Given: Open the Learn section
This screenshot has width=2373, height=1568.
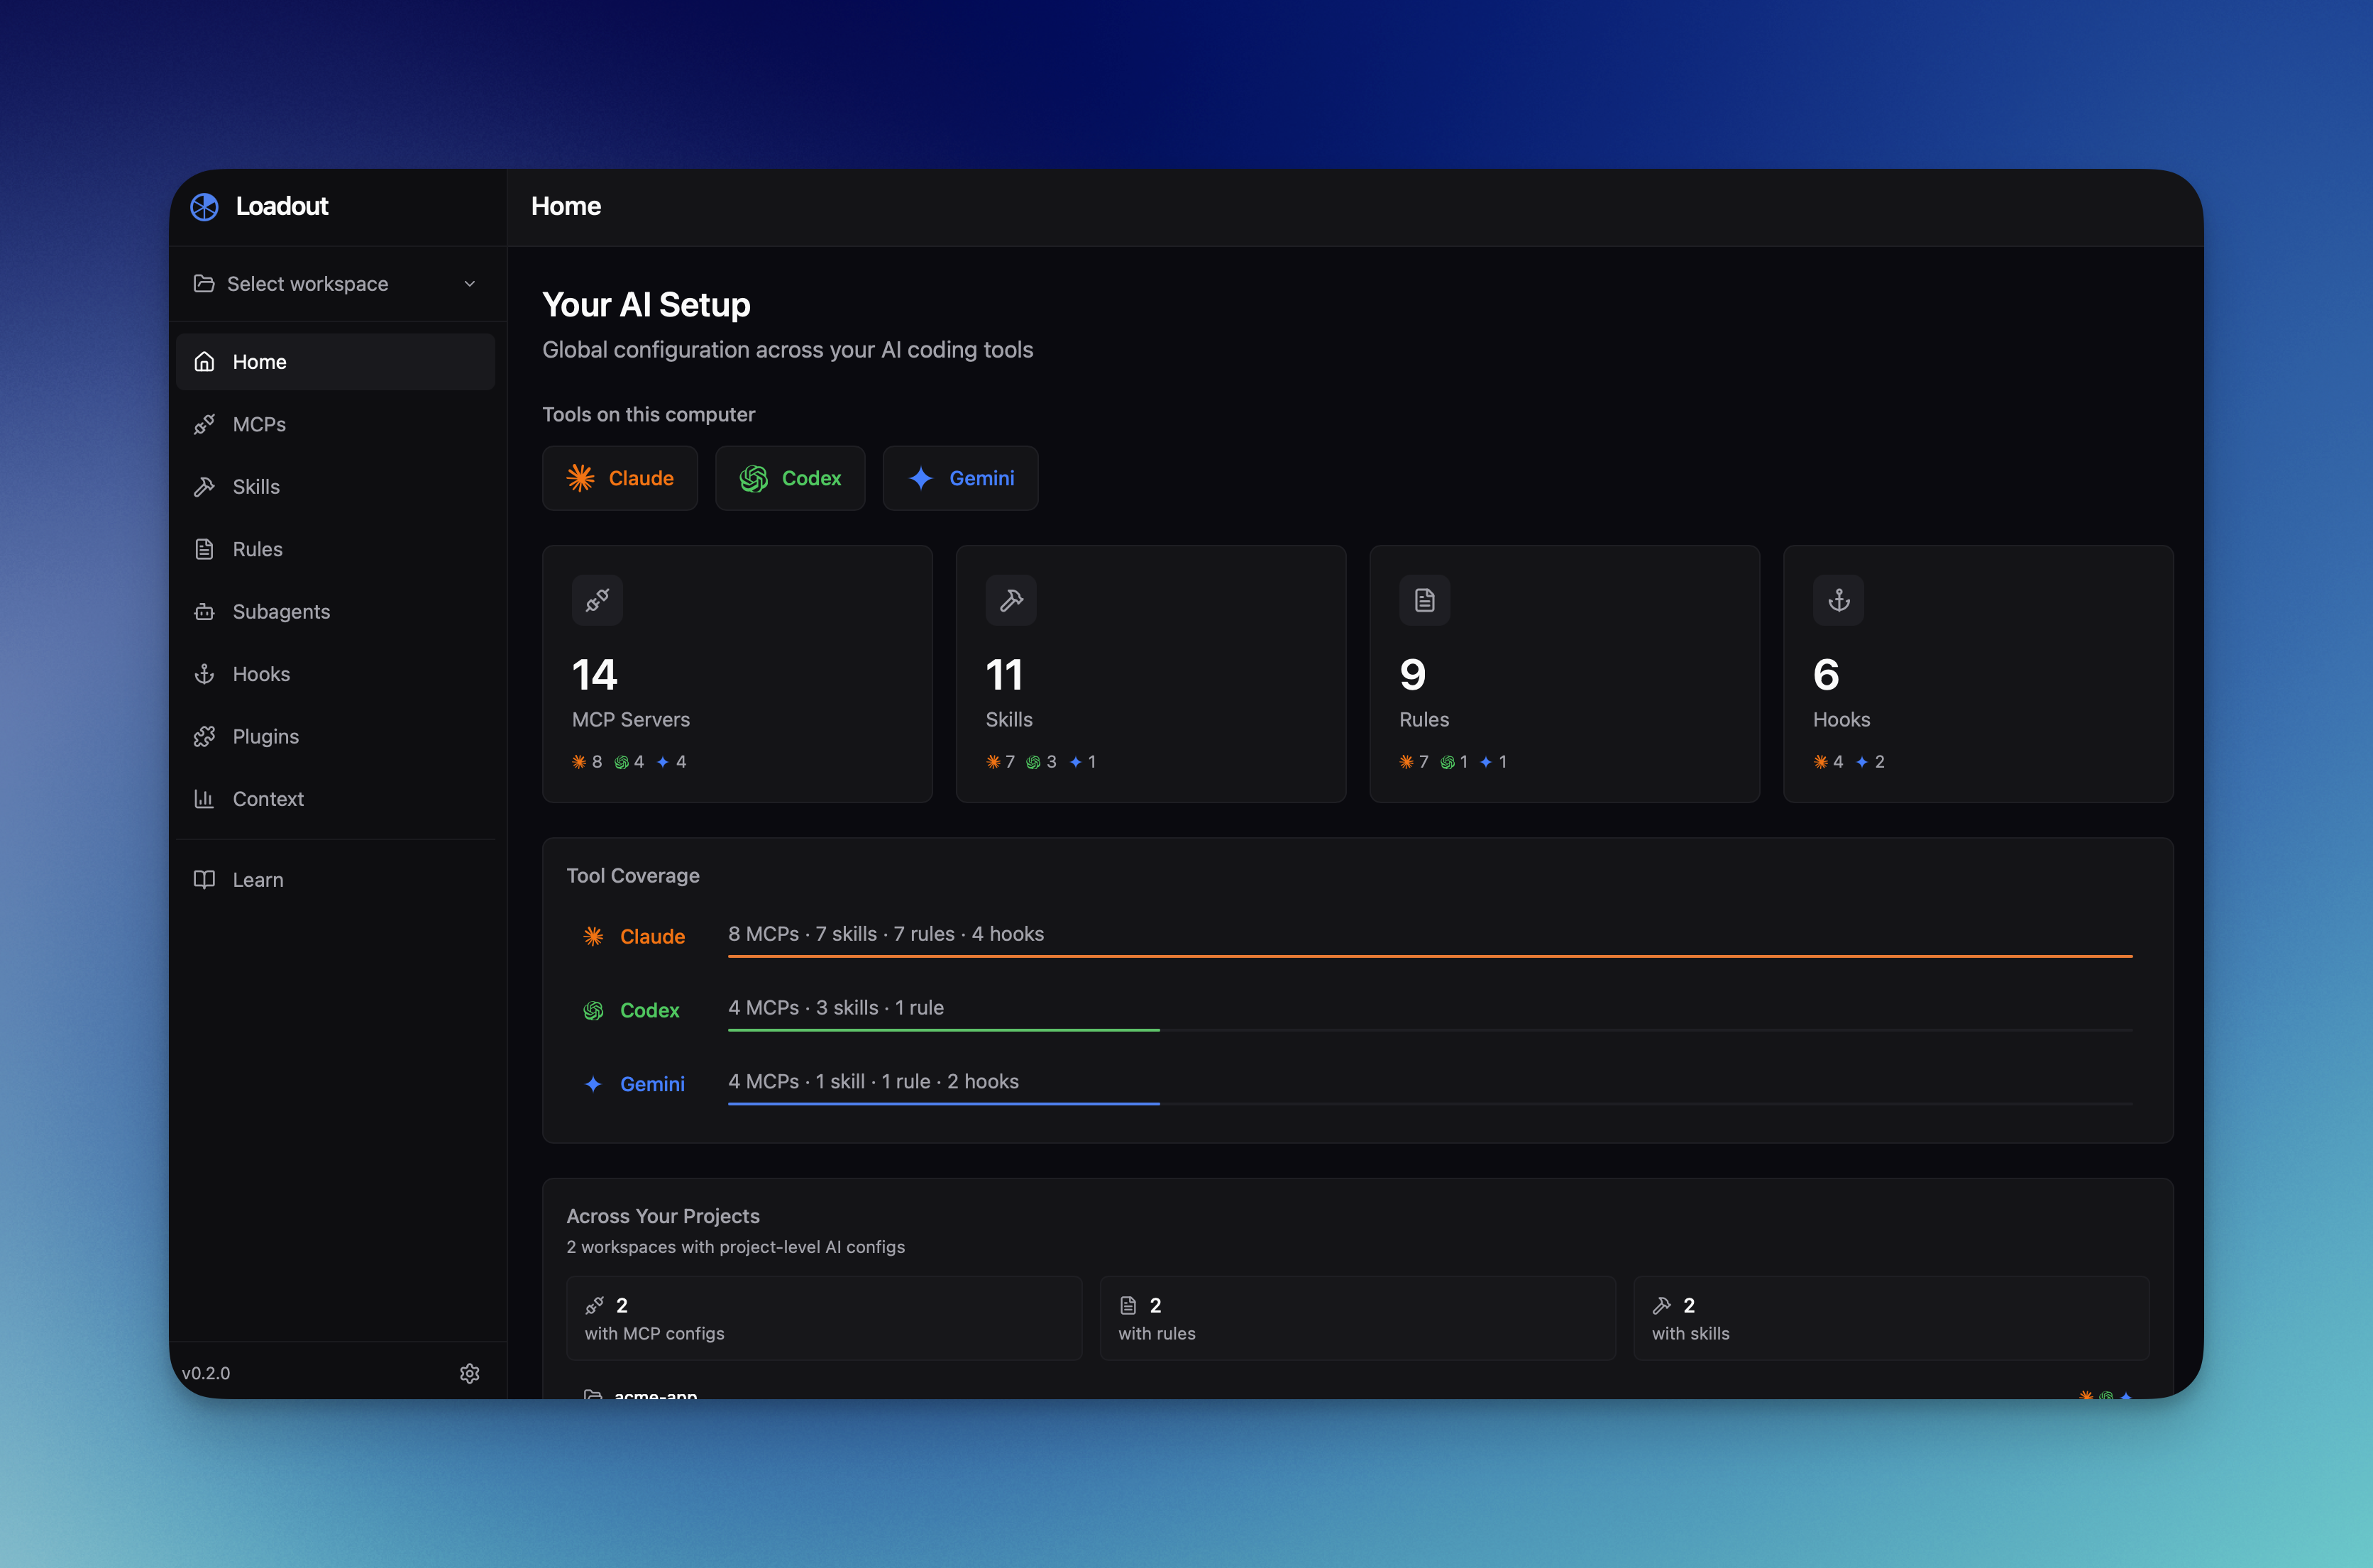Looking at the screenshot, I should pyautogui.click(x=258, y=879).
